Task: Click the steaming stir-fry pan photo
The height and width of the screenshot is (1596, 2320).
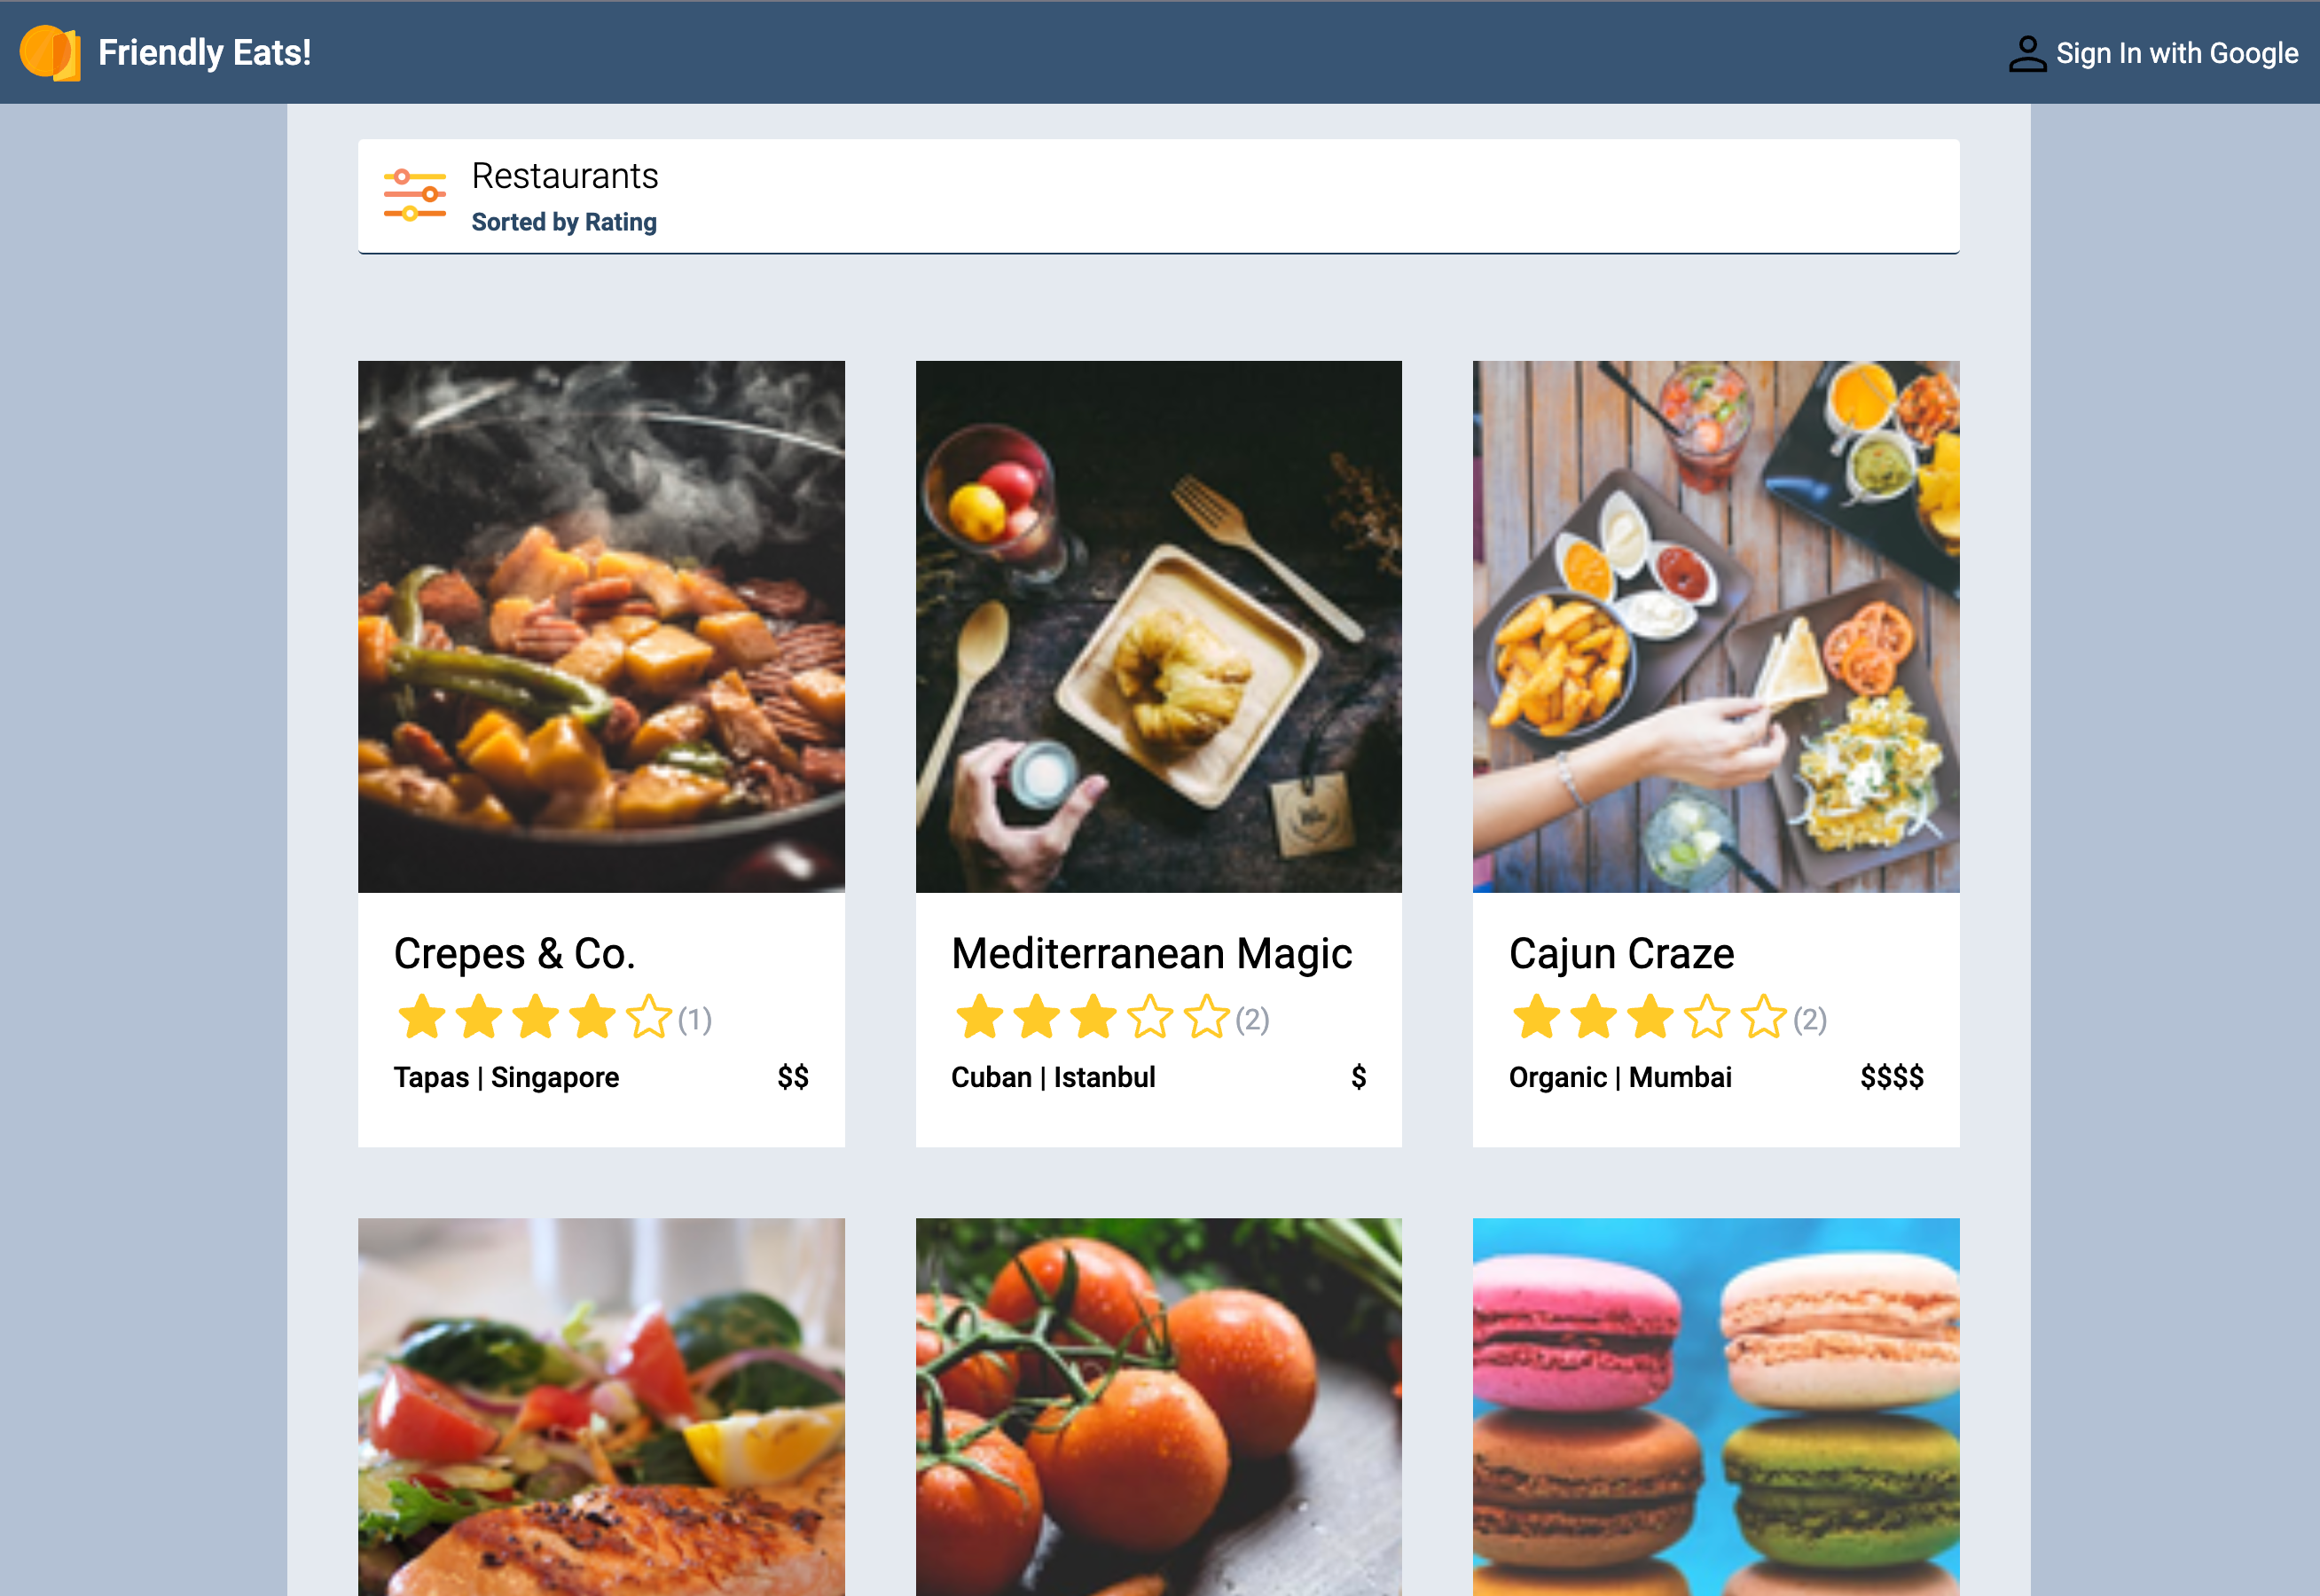Action: (x=601, y=626)
